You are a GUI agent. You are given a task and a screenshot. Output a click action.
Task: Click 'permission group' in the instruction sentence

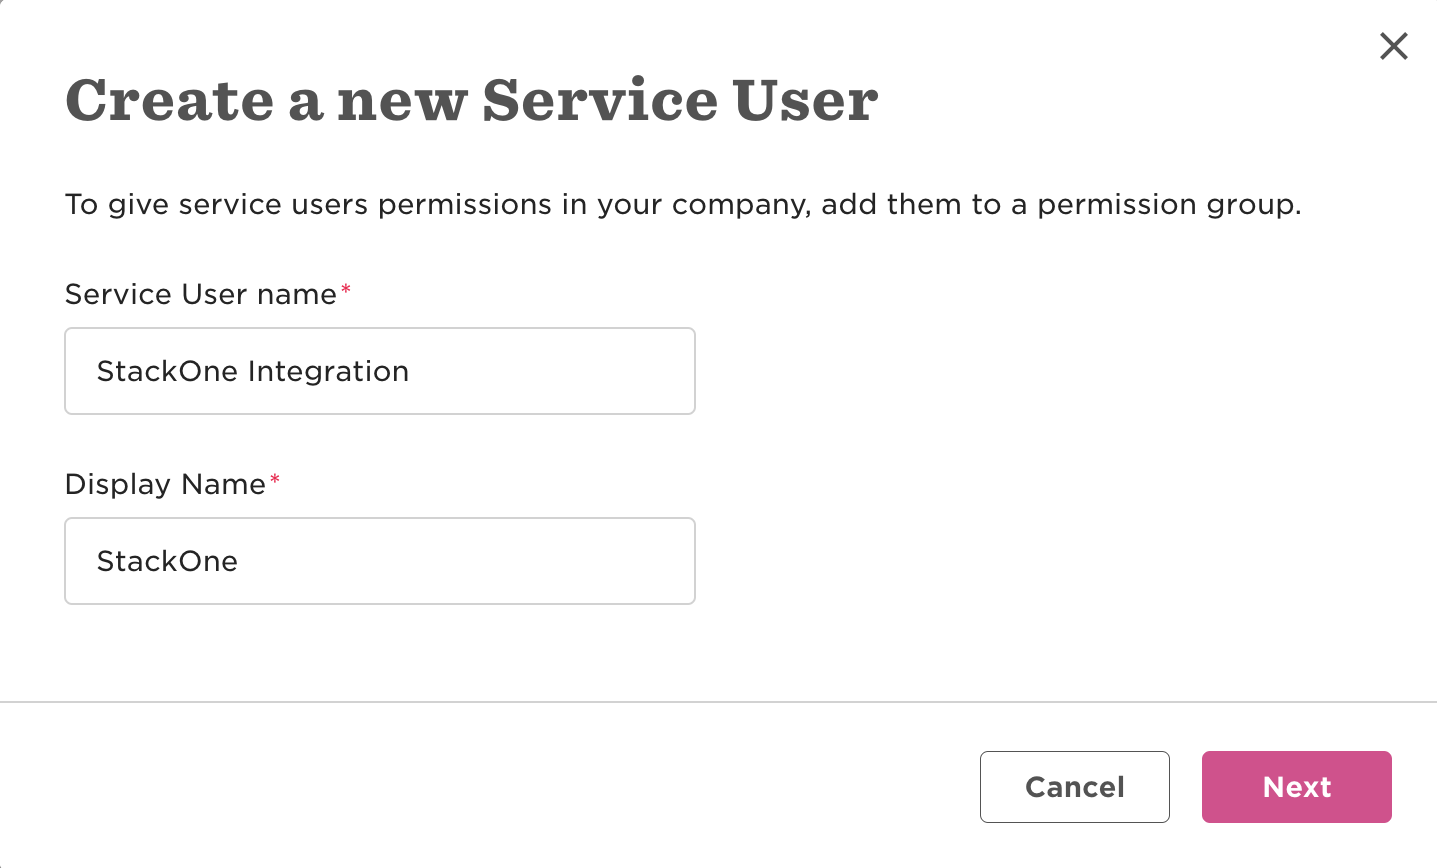point(1167,205)
